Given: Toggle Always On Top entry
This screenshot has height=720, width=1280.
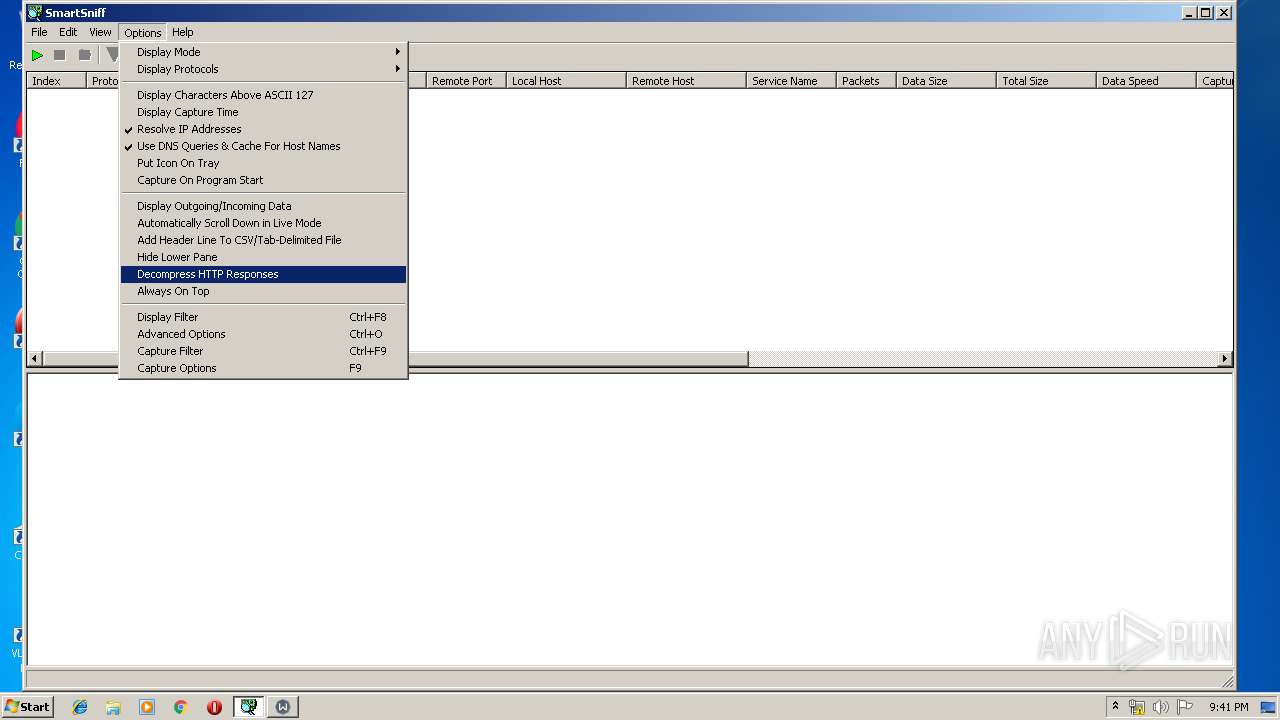Looking at the screenshot, I should [264, 291].
